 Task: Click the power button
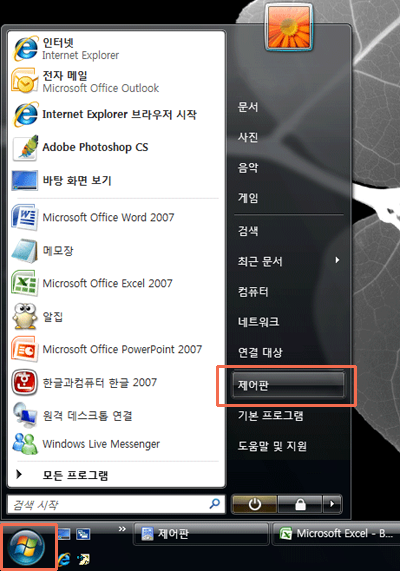pyautogui.click(x=255, y=504)
